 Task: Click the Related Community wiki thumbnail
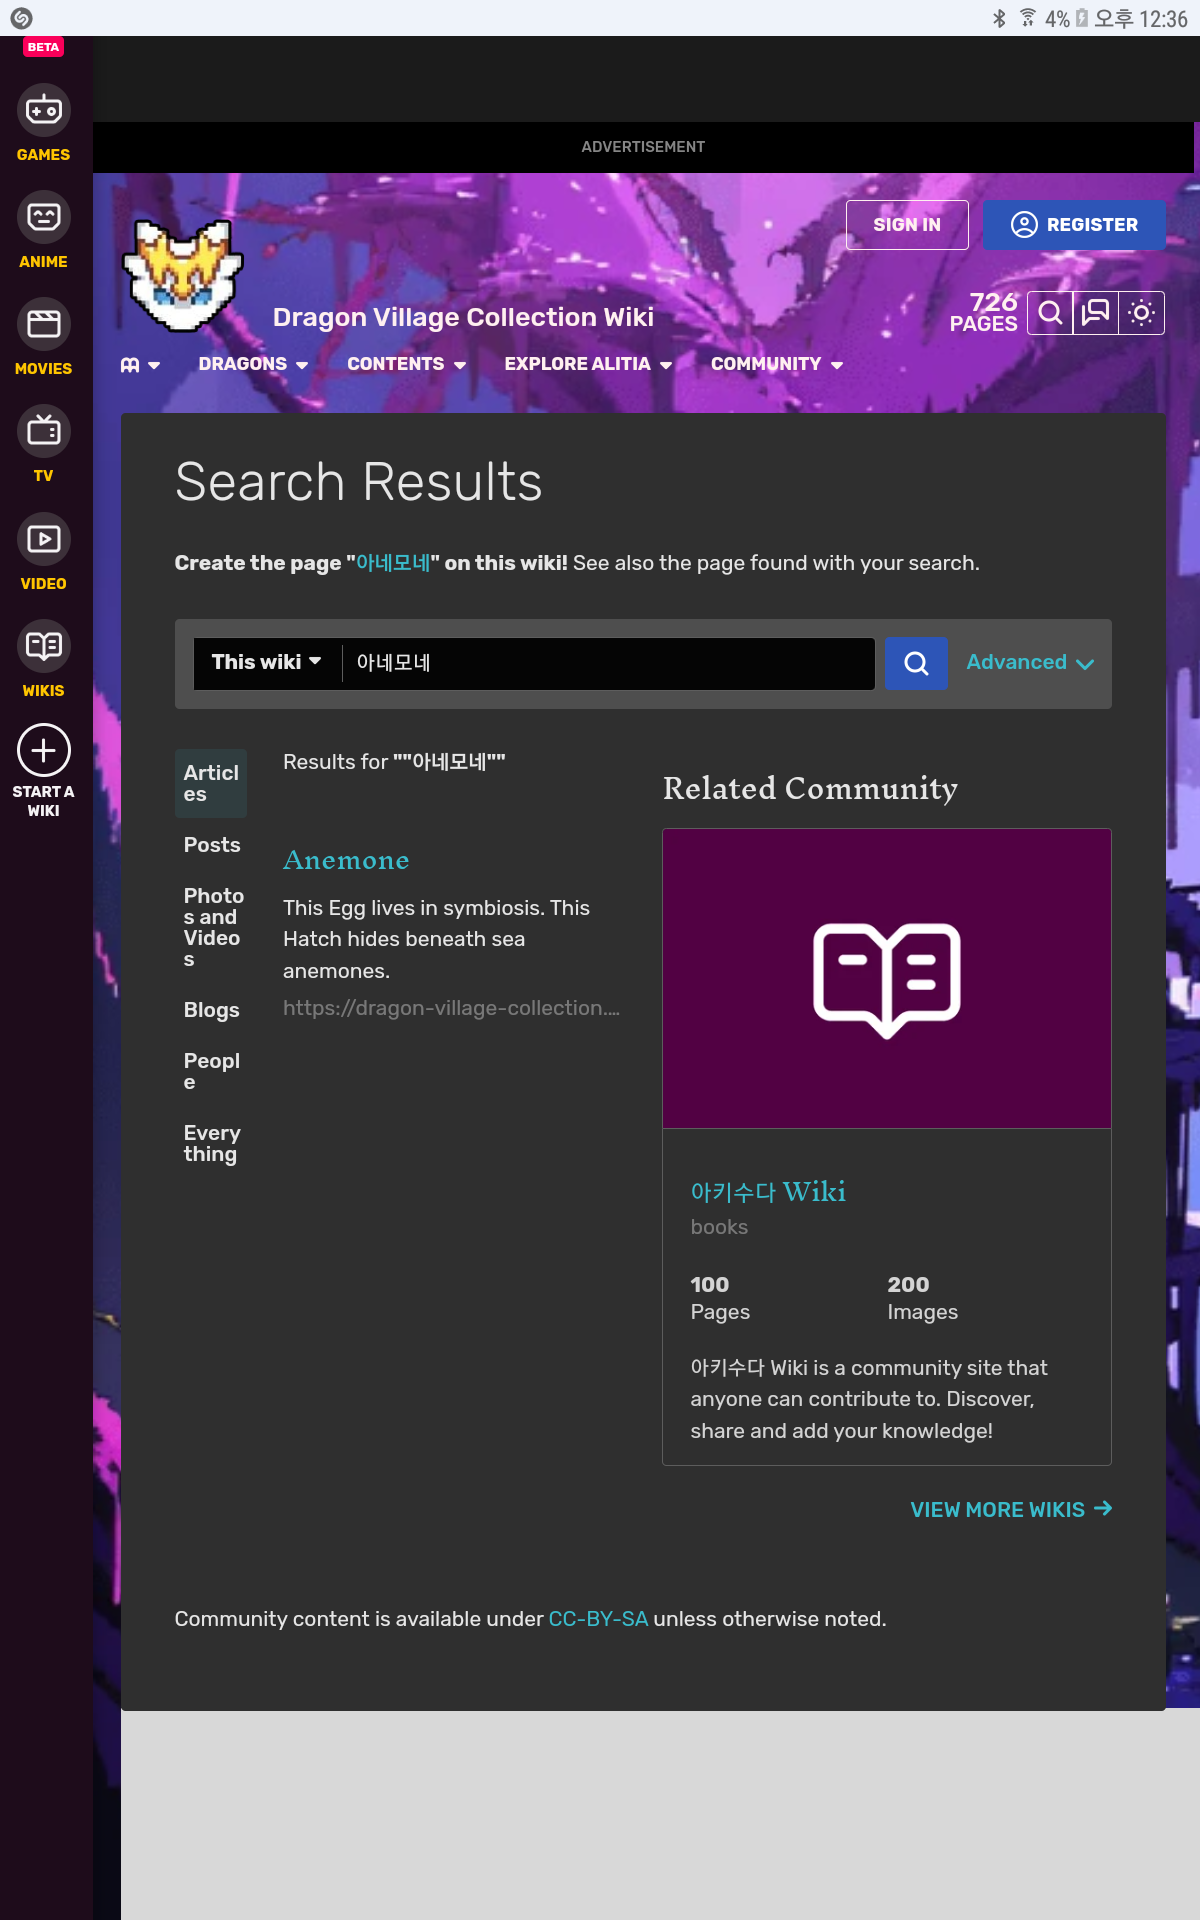point(886,978)
